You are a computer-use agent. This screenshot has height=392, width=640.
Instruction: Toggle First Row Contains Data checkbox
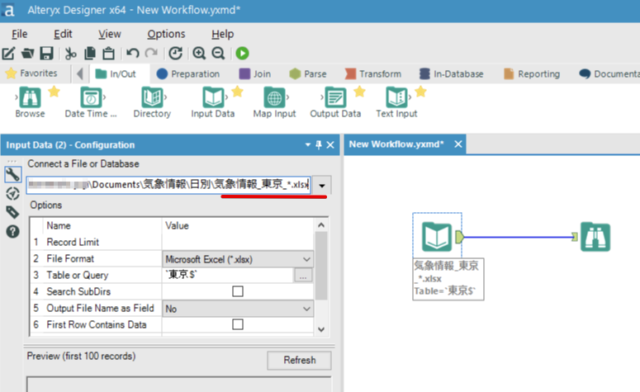(x=238, y=324)
